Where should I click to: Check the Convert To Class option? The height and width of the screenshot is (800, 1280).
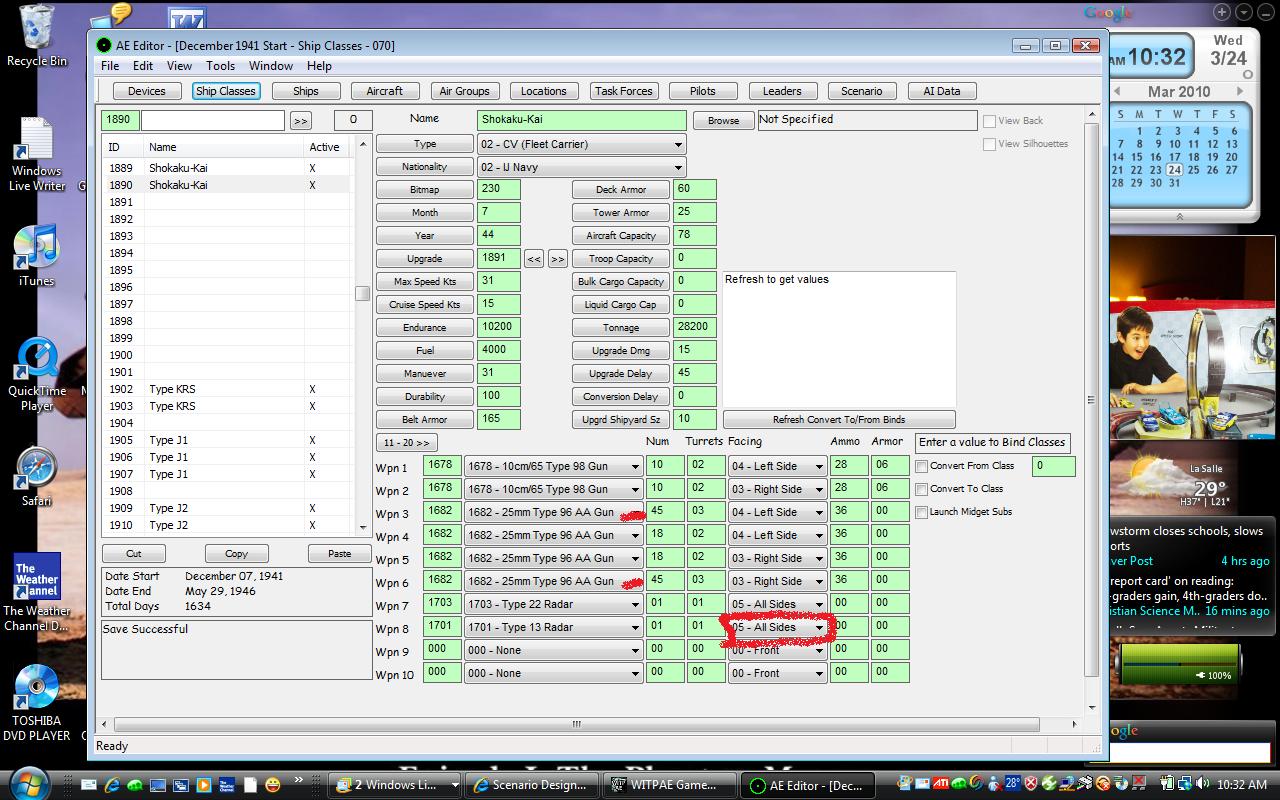(x=922, y=489)
